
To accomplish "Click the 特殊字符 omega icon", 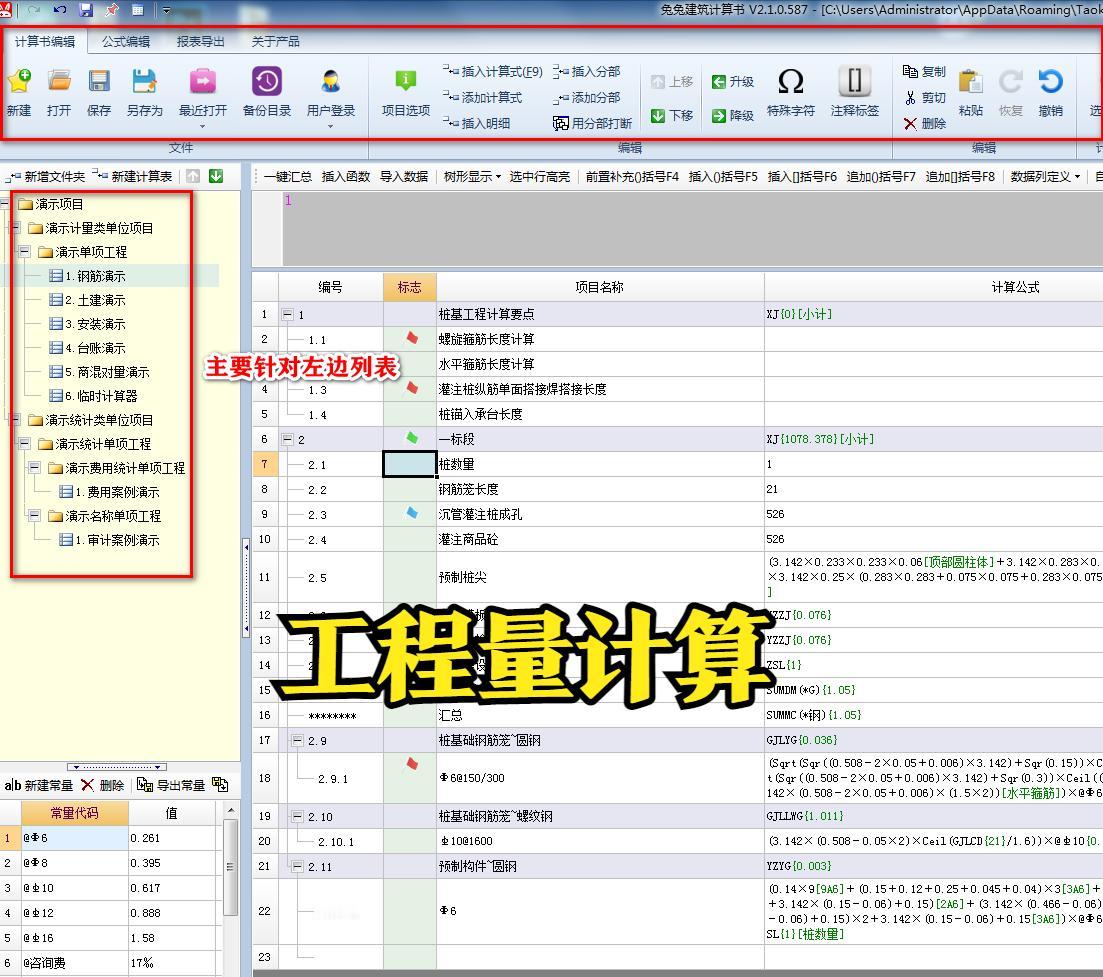I will click(x=790, y=83).
